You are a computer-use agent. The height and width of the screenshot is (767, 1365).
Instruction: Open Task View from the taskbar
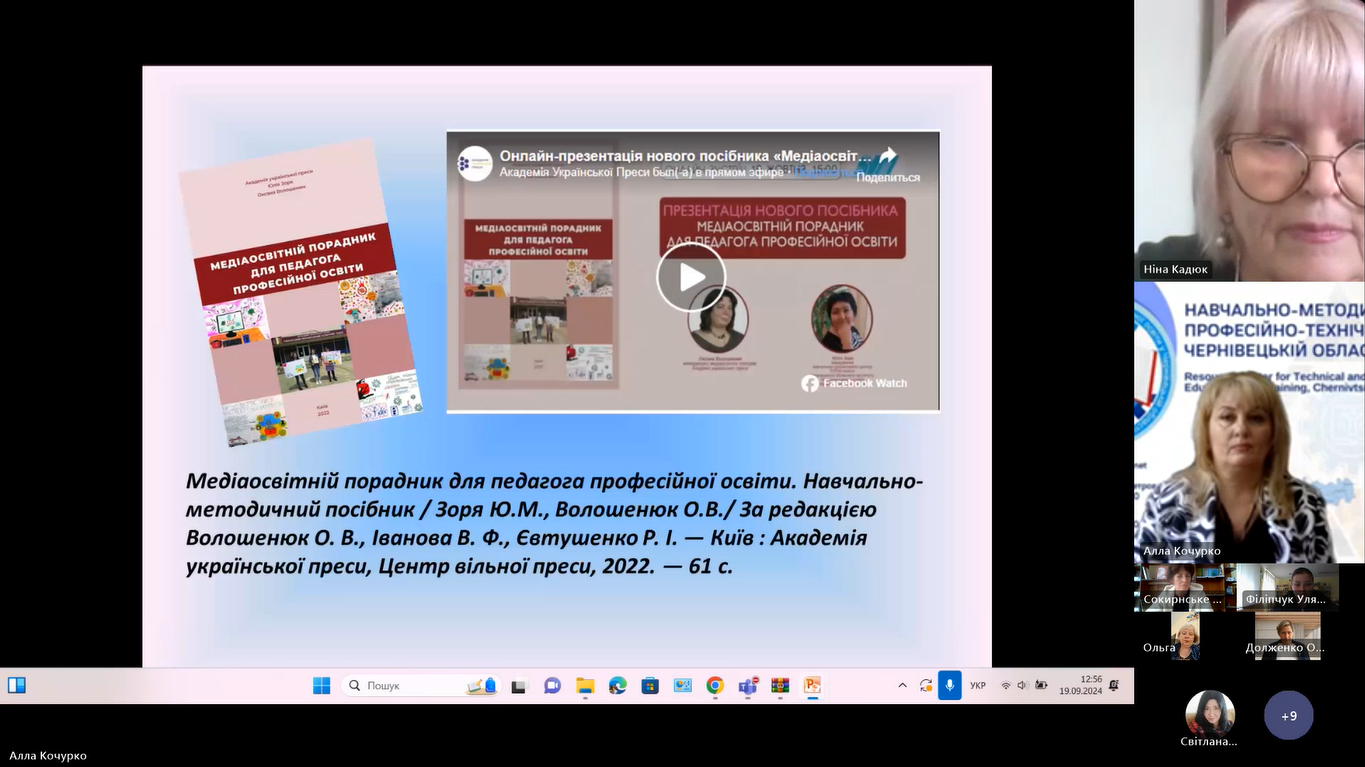pyautogui.click(x=519, y=686)
